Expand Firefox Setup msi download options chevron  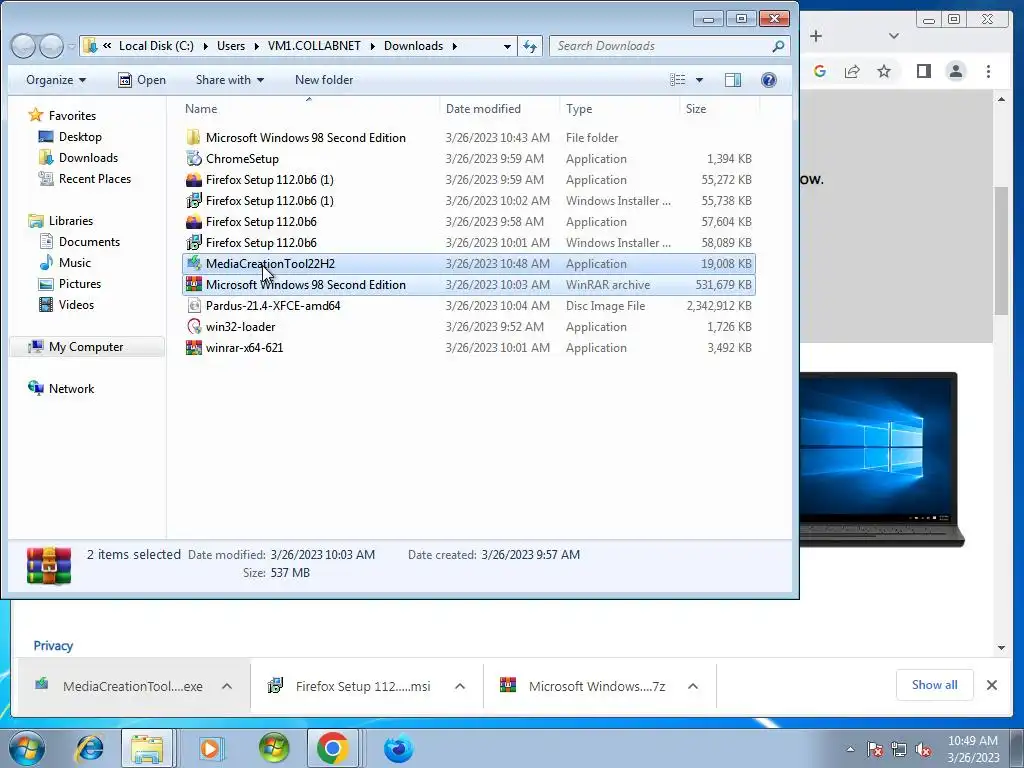(x=460, y=686)
